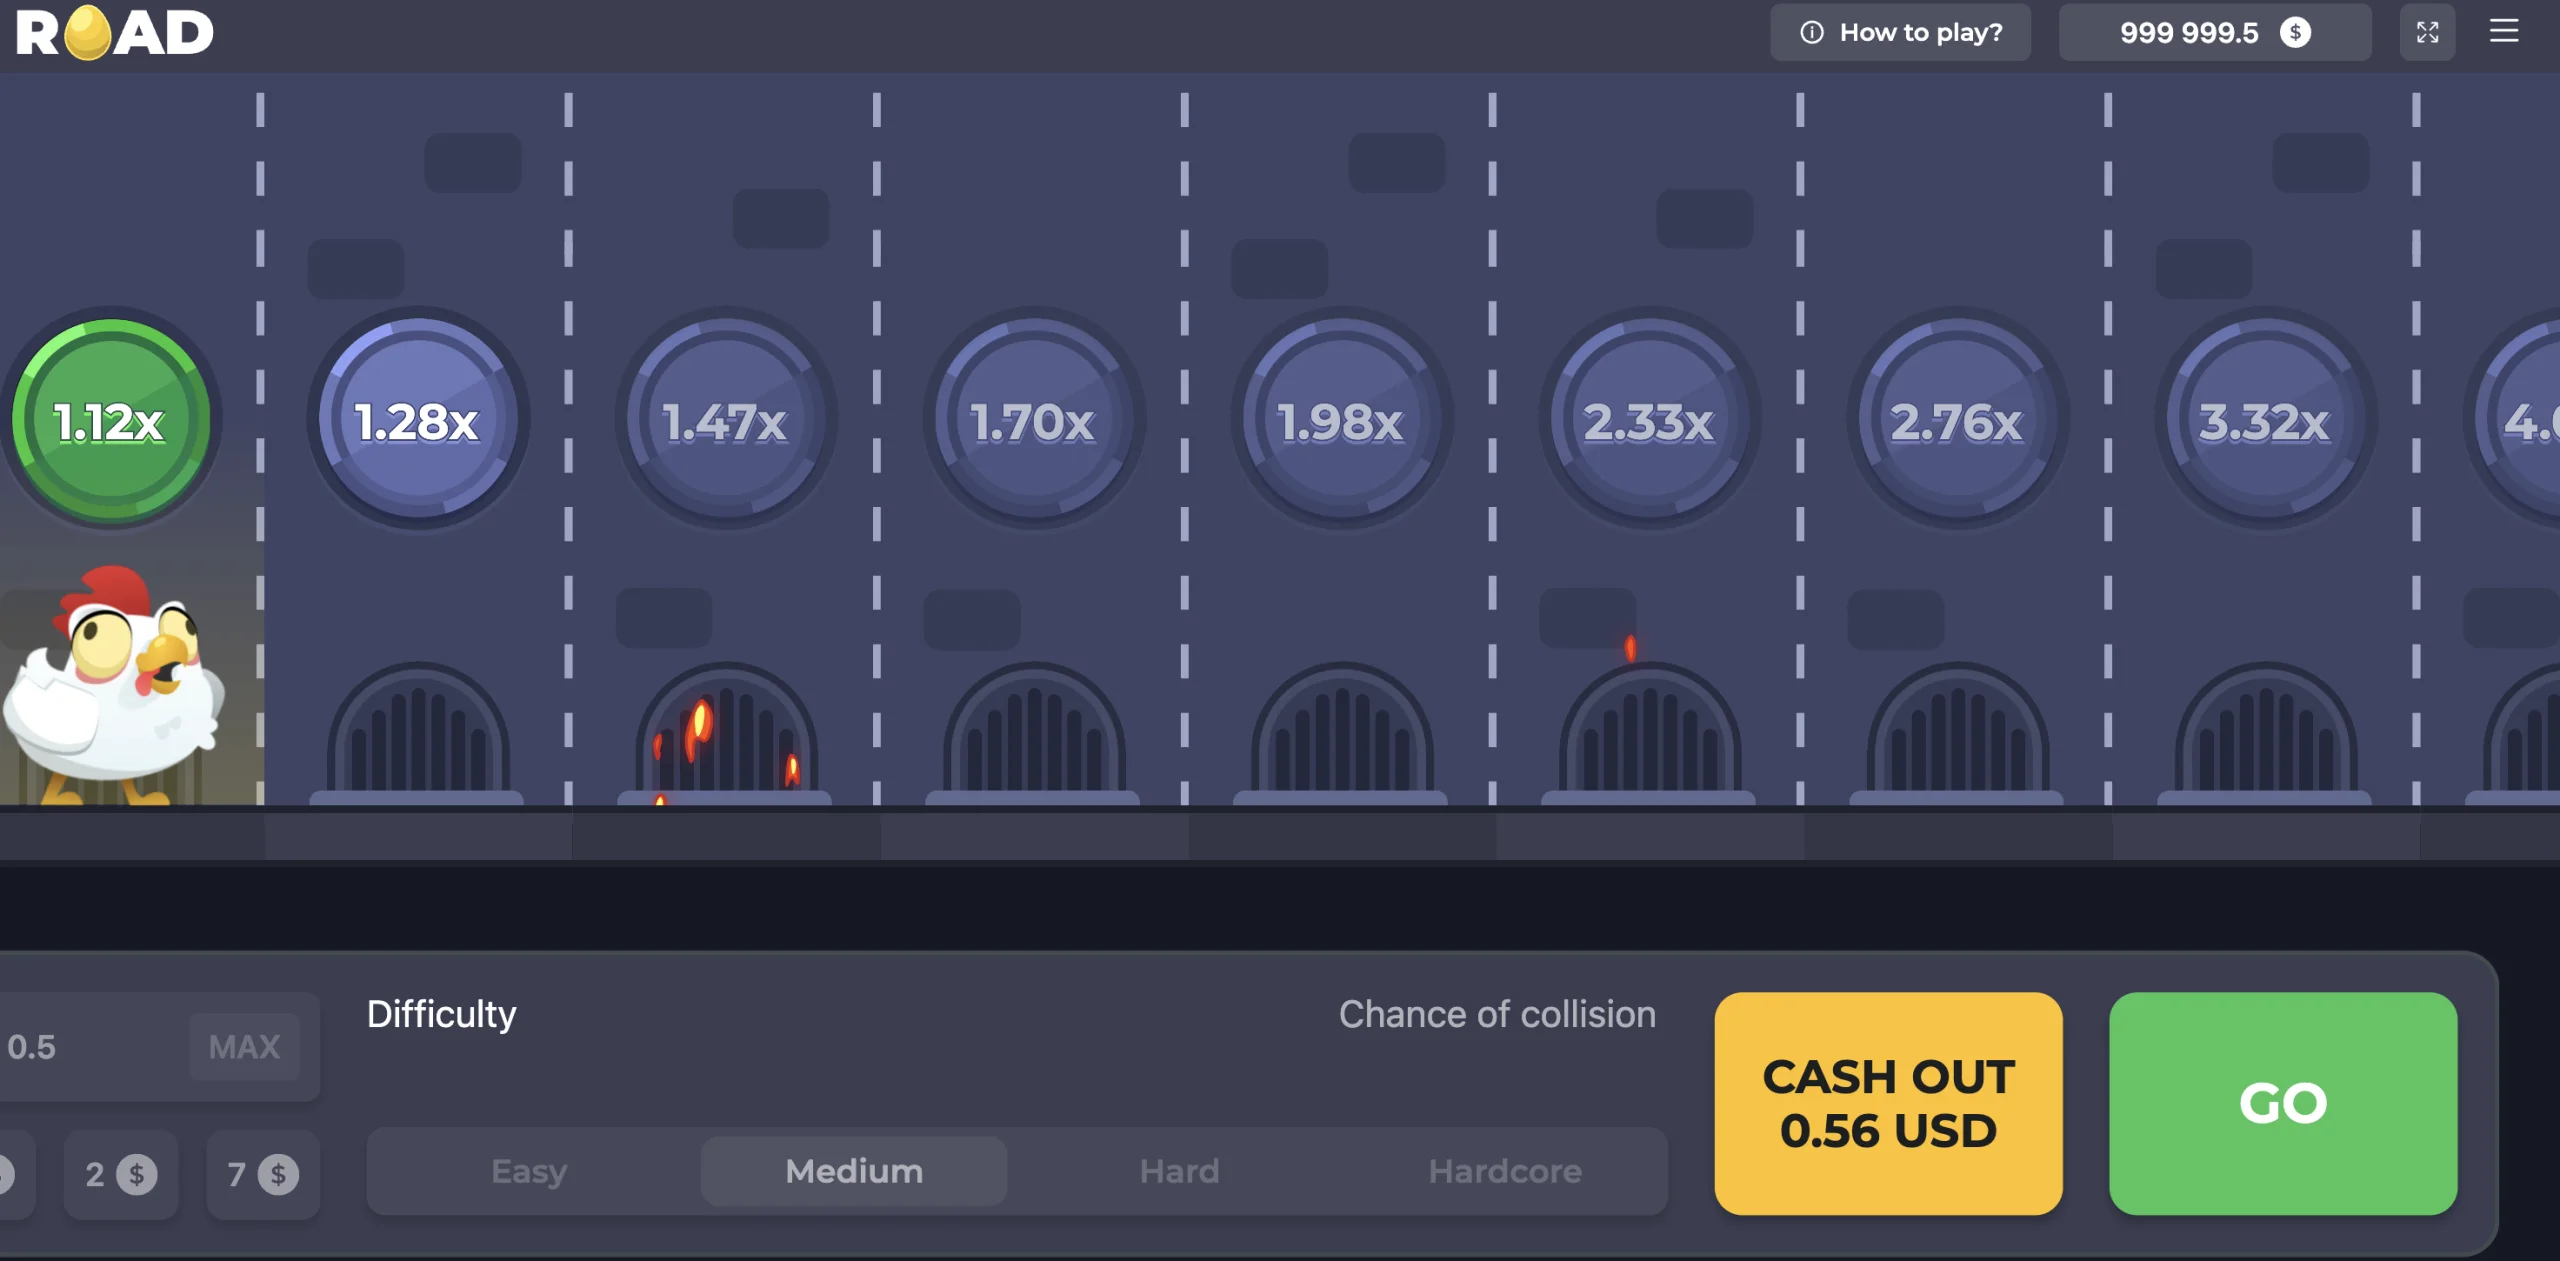Select Easy difficulty
2560x1261 pixels.
pos(529,1171)
